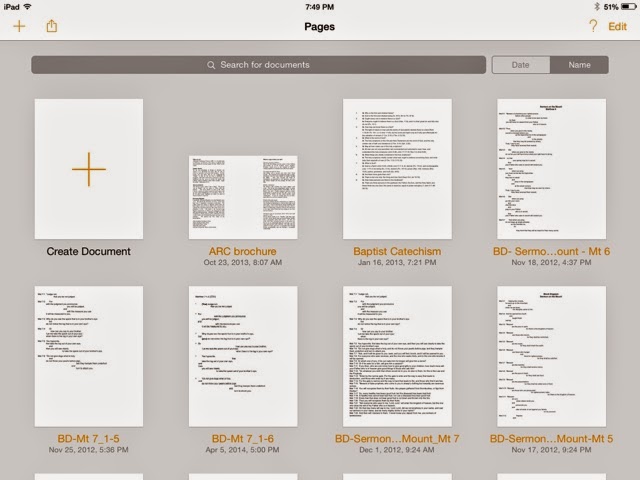The width and height of the screenshot is (640, 480).
Task: Click the date Nov 25, 2012, 5:36 PM
Action: pos(89,450)
